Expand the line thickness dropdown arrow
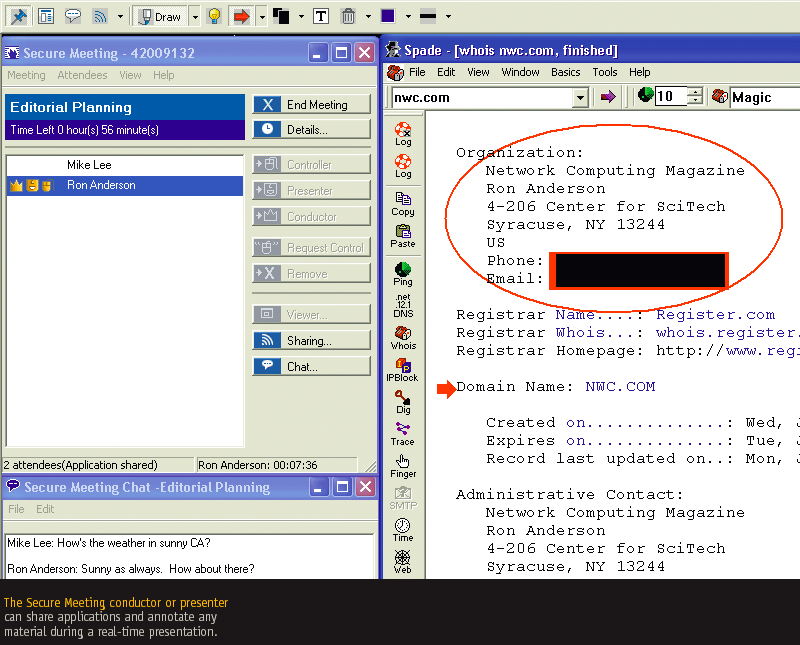Viewport: 800px width, 645px height. tap(448, 16)
